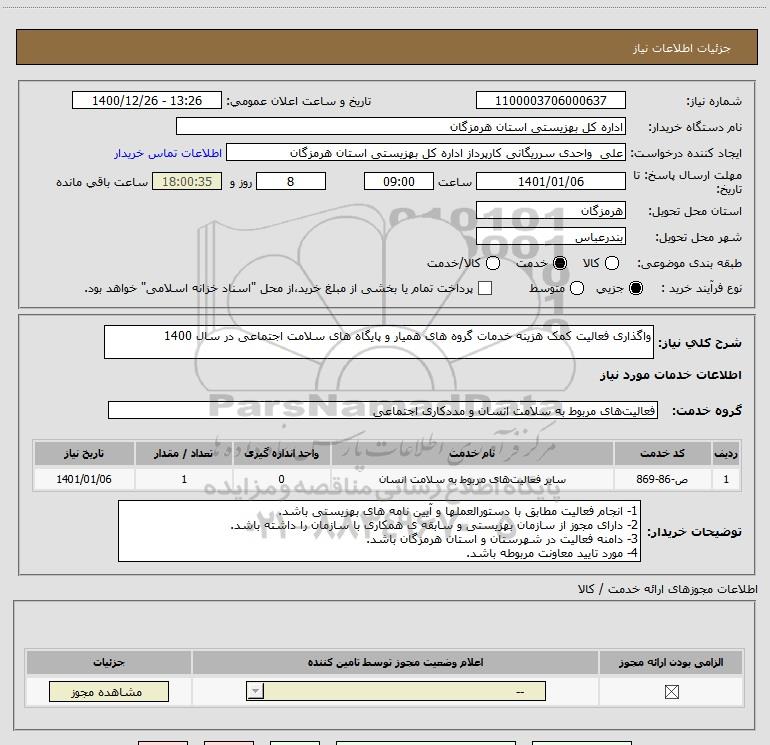
Task: Click the اعلام وضعیت مجوز header
Action: coord(395,662)
